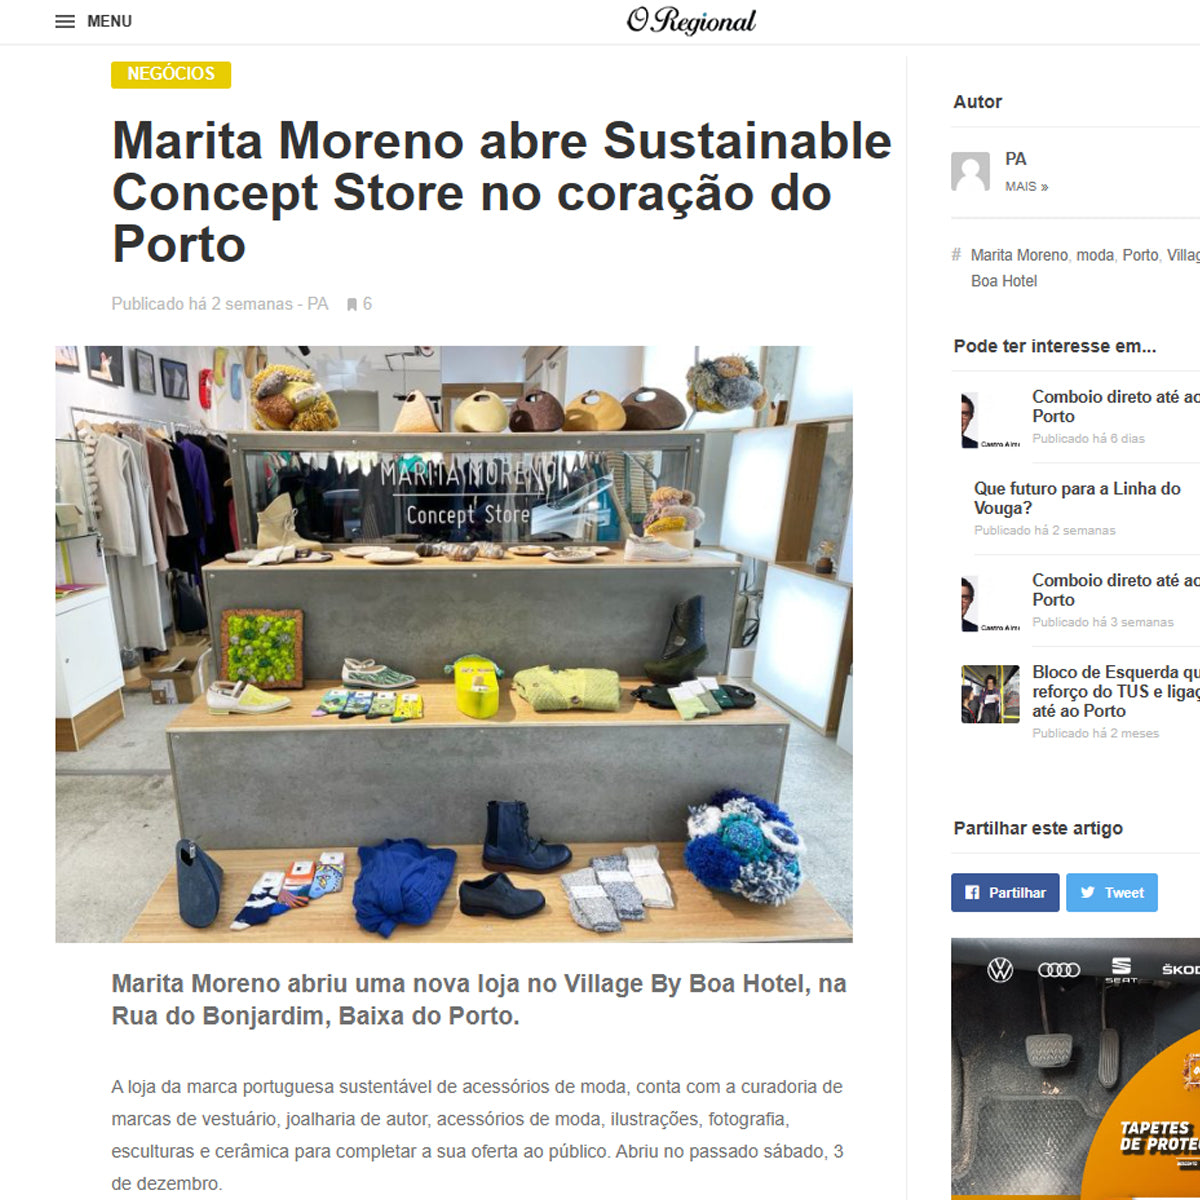Open first 'Comboio direto até ao Porto' article
The width and height of the screenshot is (1200, 1200).
[x=1116, y=406]
